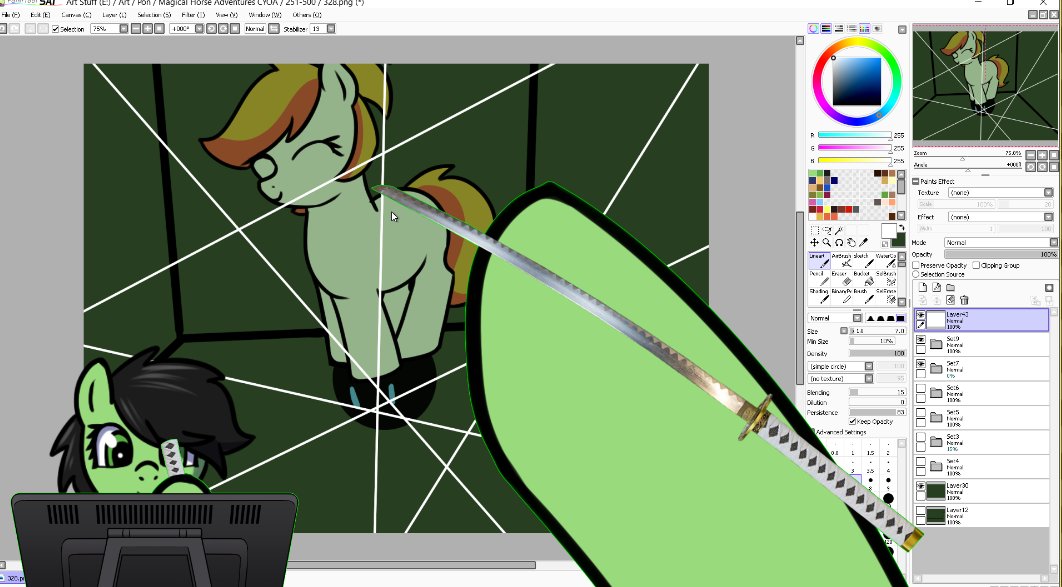Image resolution: width=1062 pixels, height=587 pixels.
Task: Select the Hand pan tool
Action: (x=851, y=242)
